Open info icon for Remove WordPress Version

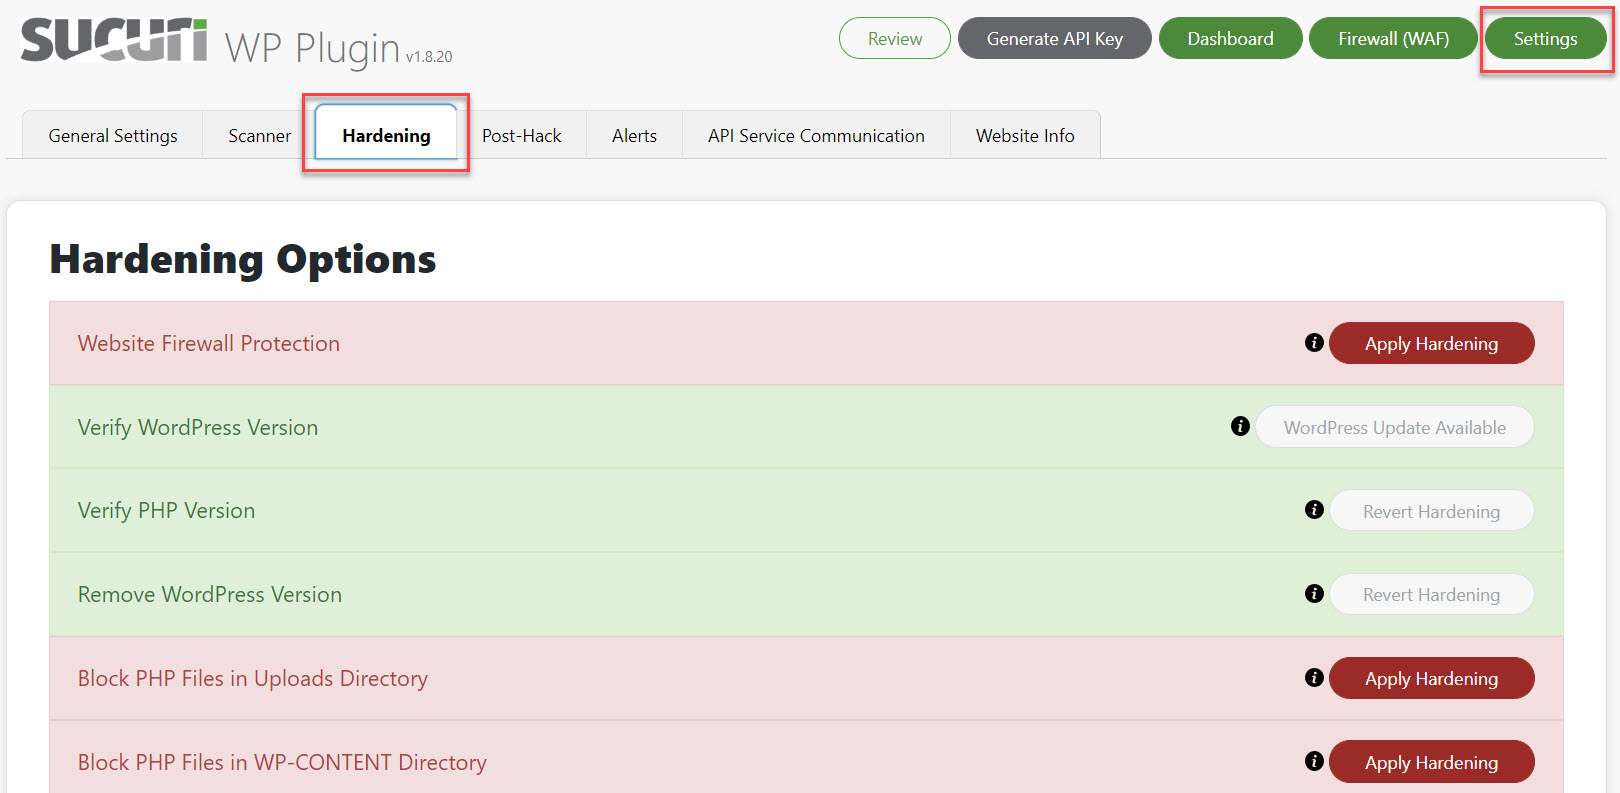click(x=1314, y=594)
